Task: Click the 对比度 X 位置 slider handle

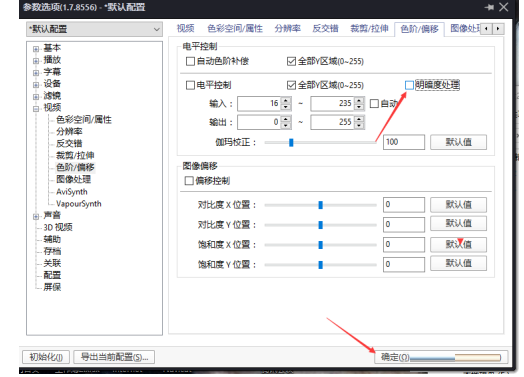Action: (x=320, y=205)
